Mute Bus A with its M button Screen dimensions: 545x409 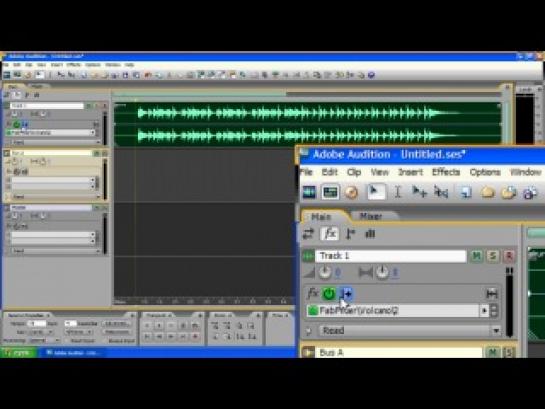pos(492,352)
